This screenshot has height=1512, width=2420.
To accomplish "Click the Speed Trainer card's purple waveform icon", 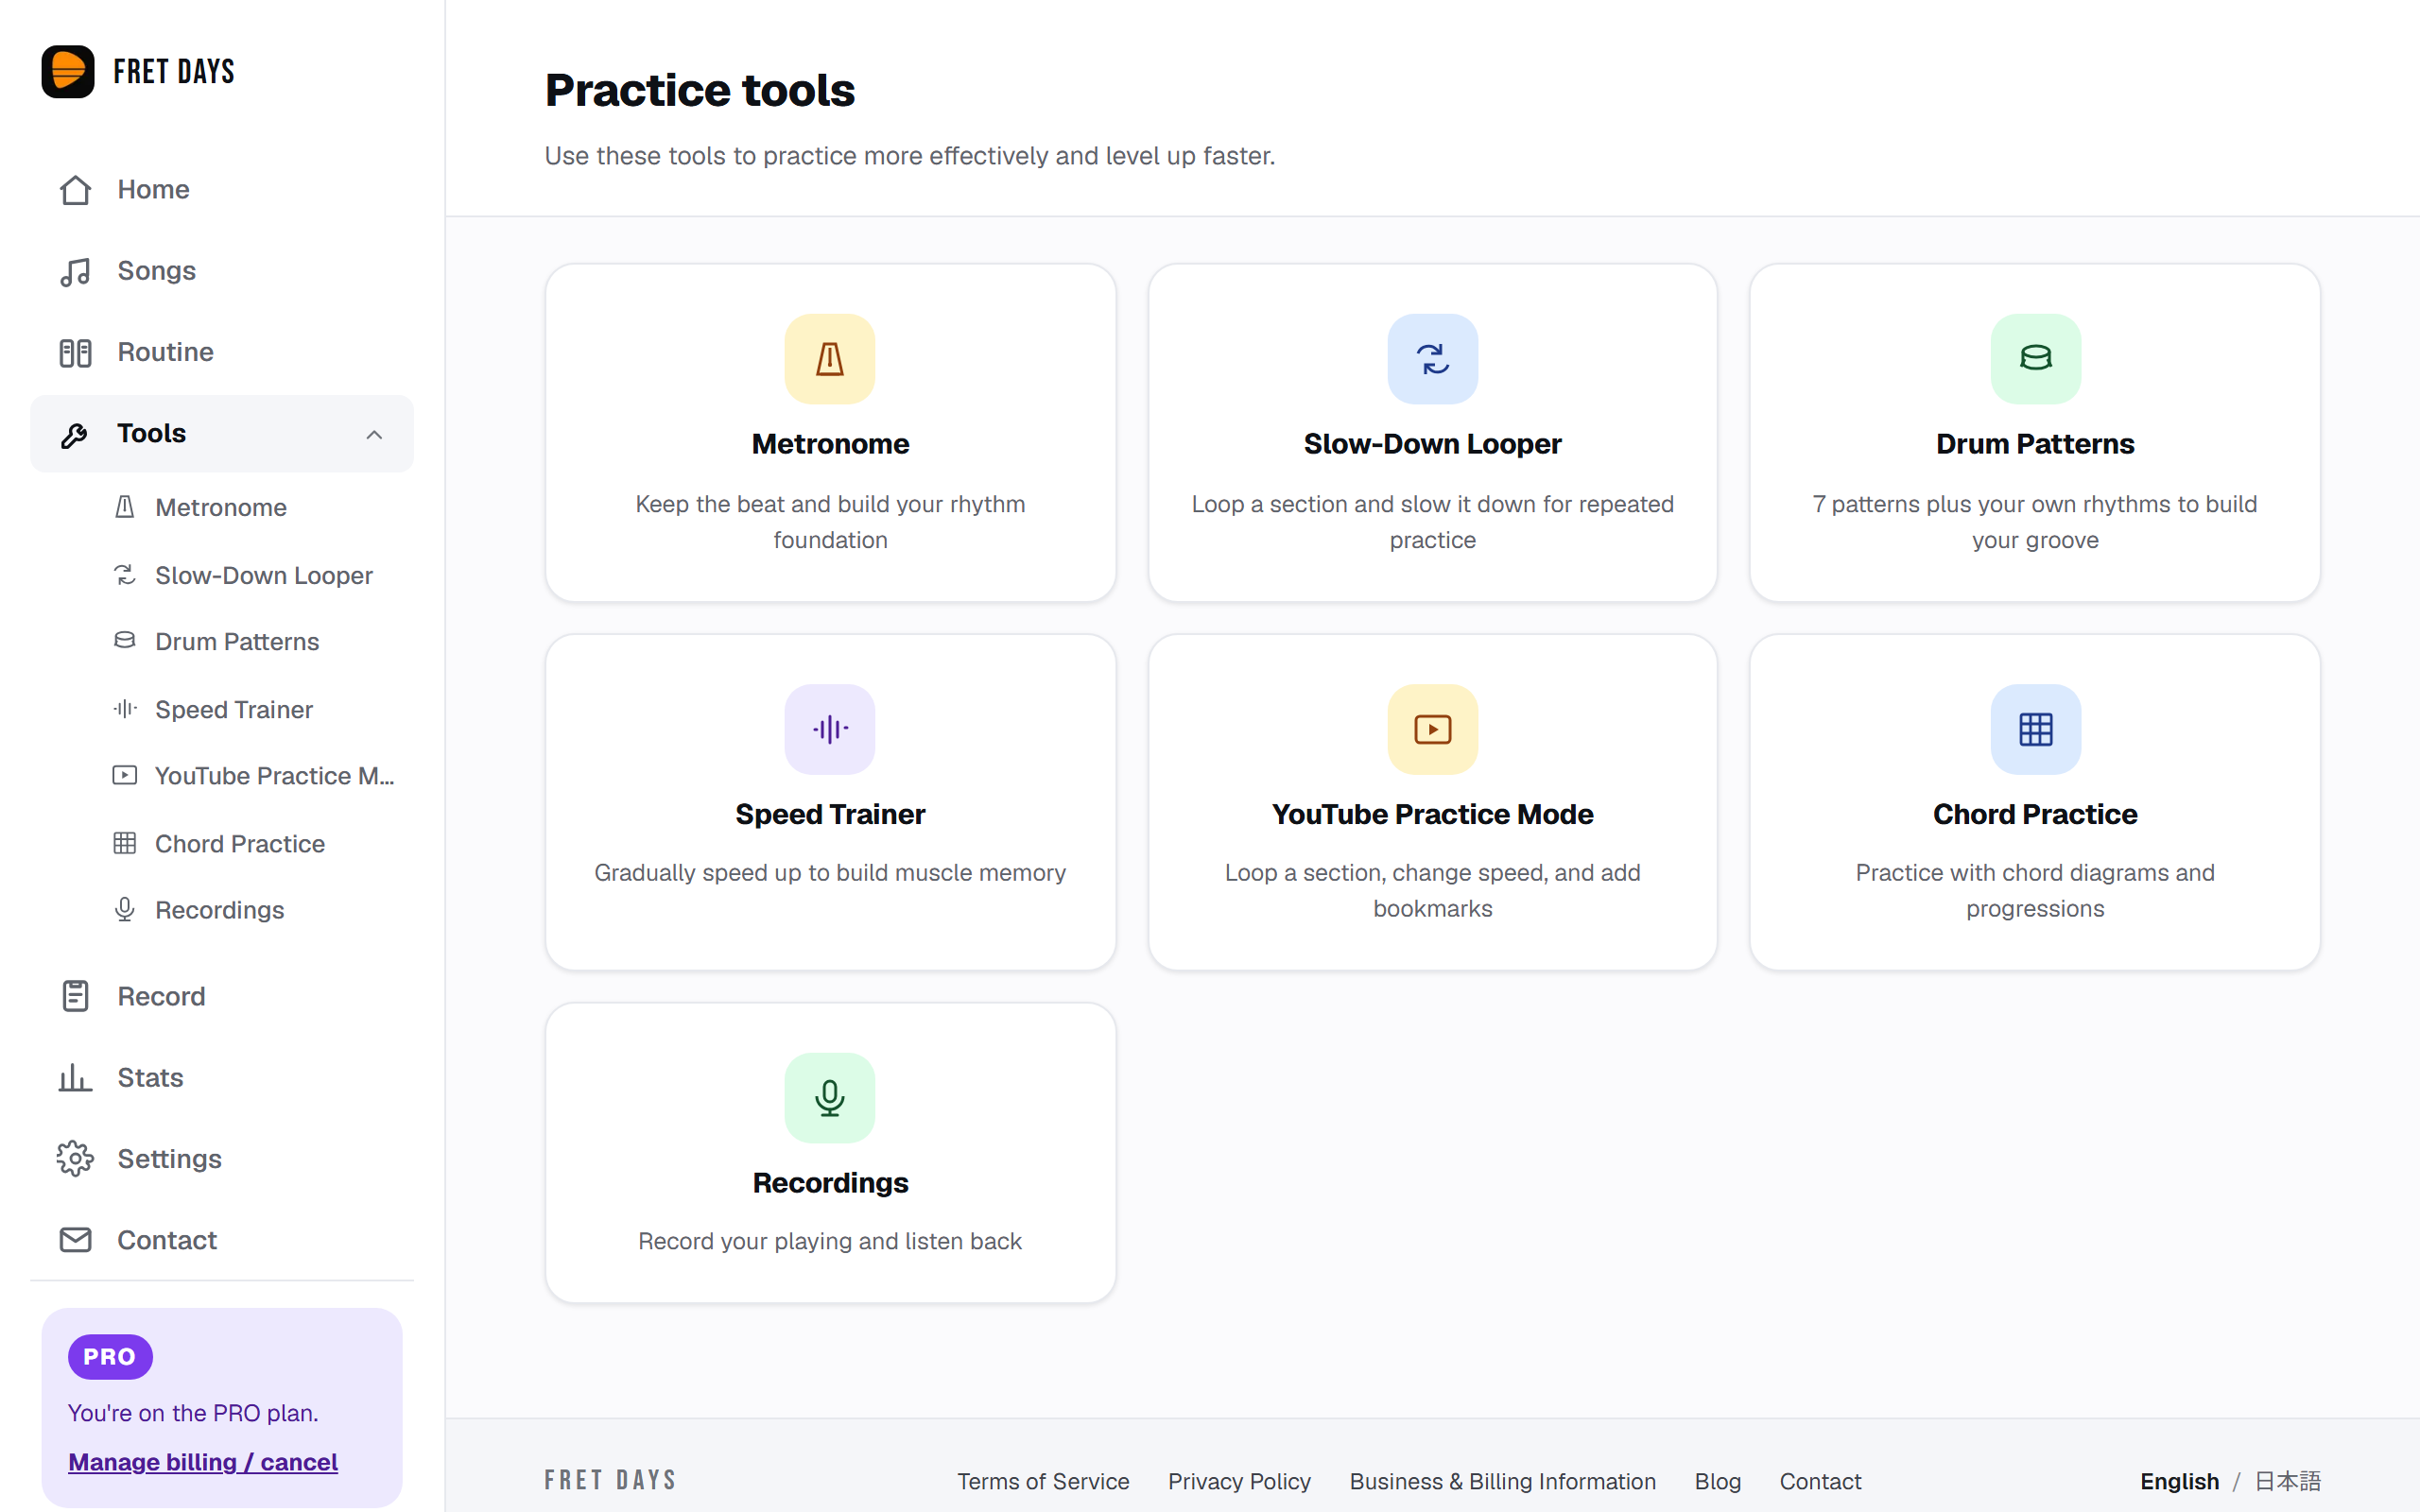I will [830, 729].
